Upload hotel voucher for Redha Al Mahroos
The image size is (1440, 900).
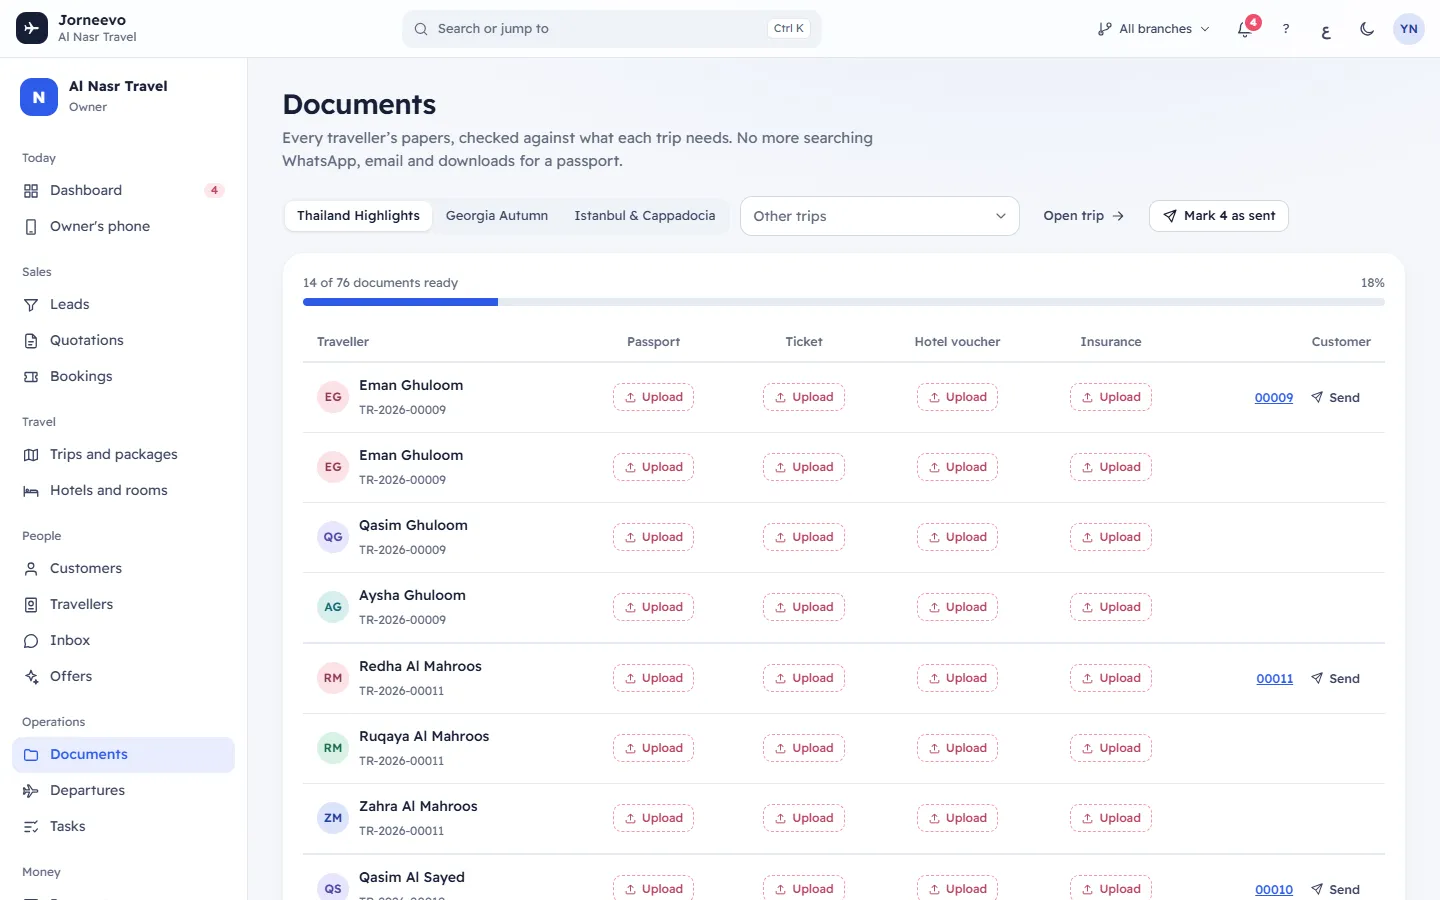pyautogui.click(x=958, y=678)
